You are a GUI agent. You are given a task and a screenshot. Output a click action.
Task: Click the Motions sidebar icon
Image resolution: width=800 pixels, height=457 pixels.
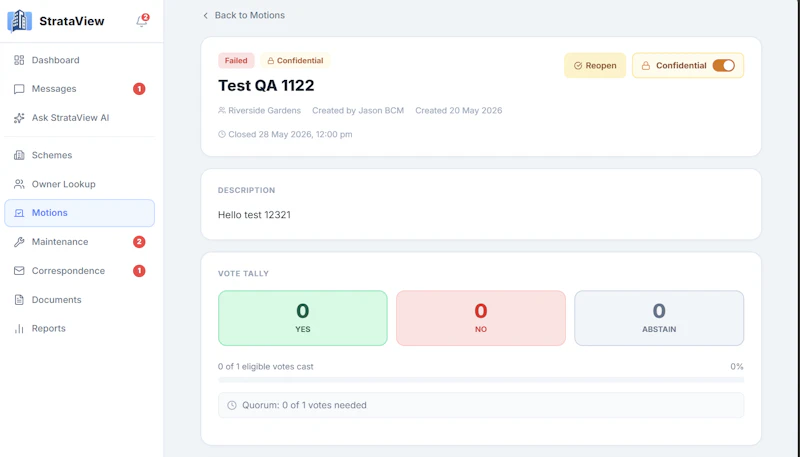(19, 213)
